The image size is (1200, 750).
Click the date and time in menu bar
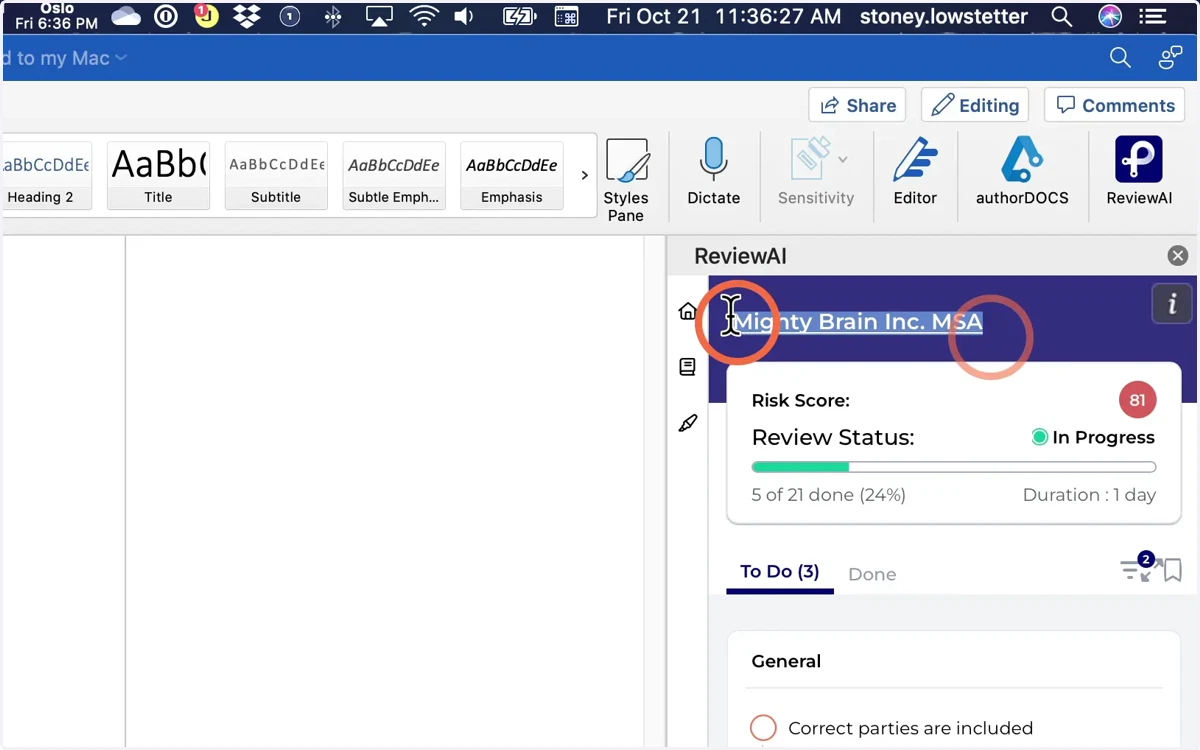tap(724, 17)
